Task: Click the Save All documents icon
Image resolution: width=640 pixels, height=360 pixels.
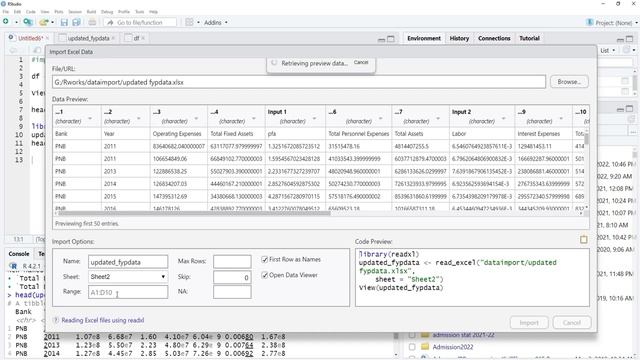Action: [76, 22]
